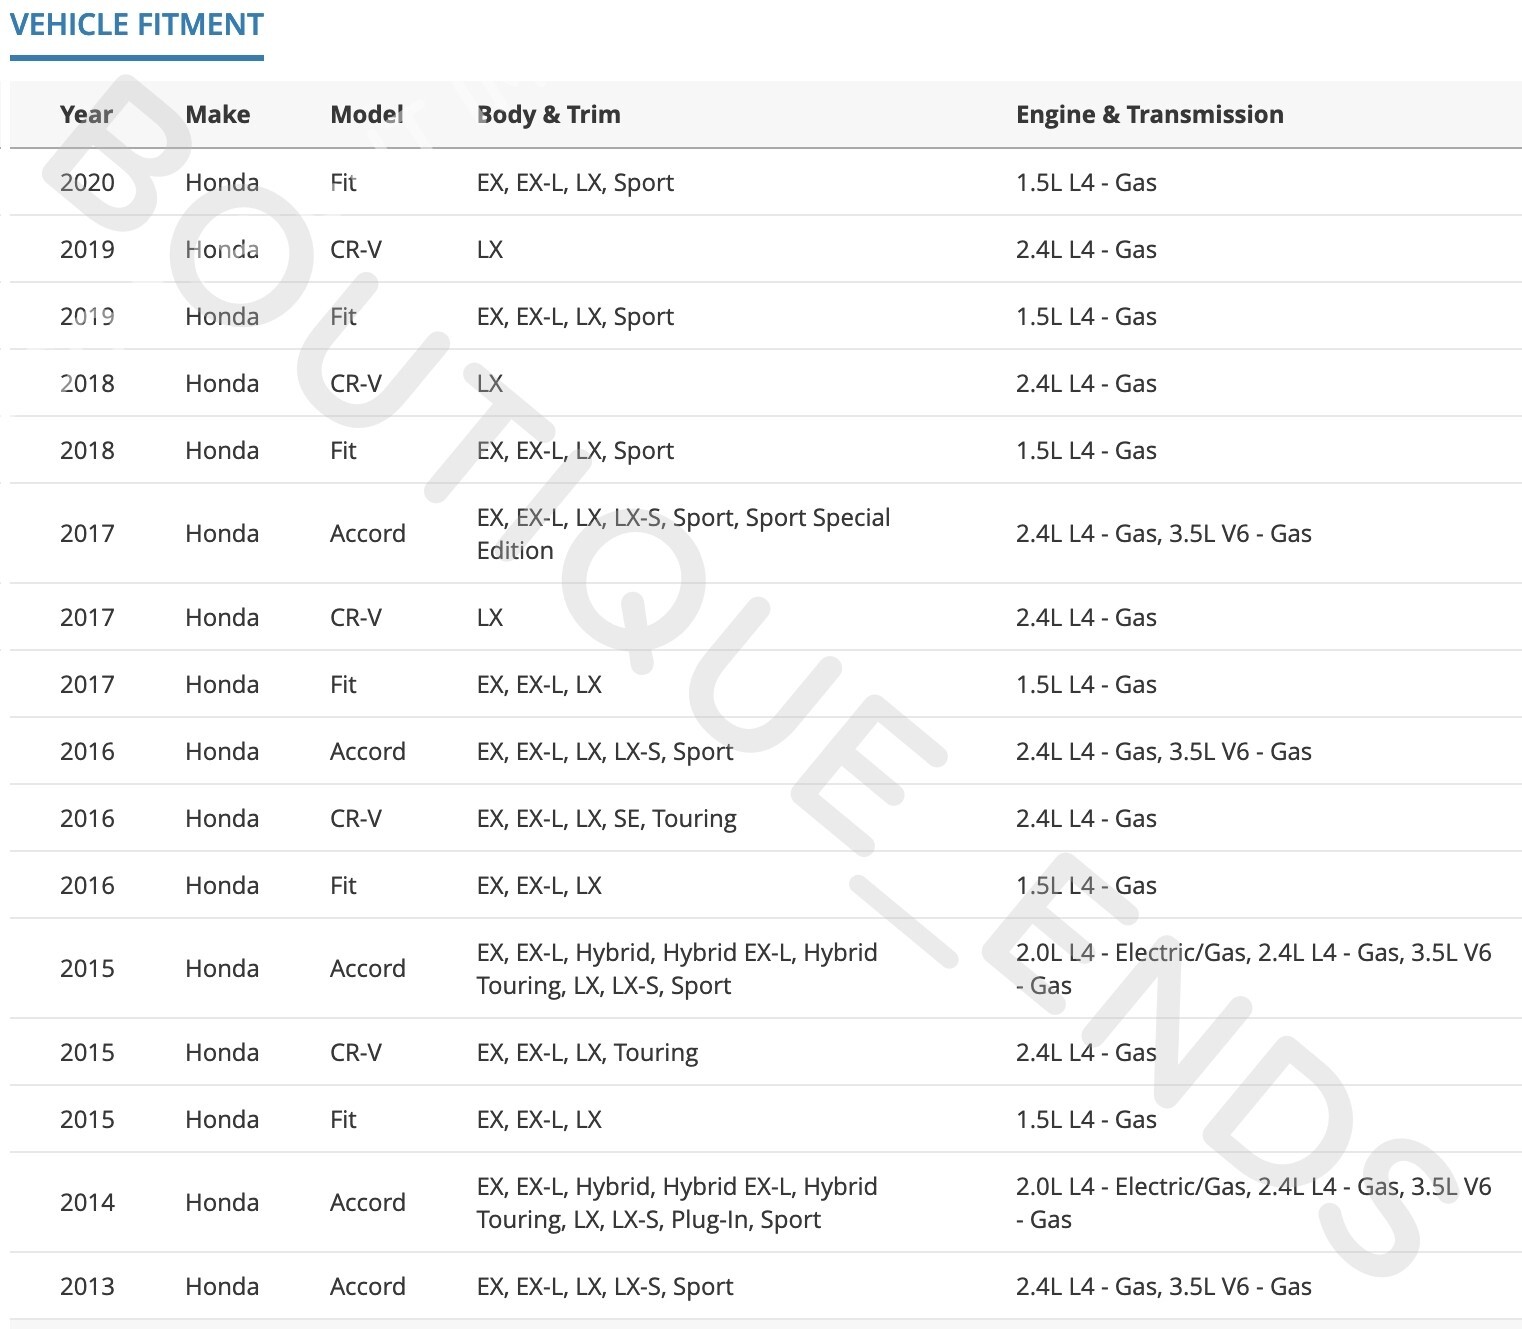Click 1.5L L4 - Gas in 2016 Fit row

click(1086, 885)
